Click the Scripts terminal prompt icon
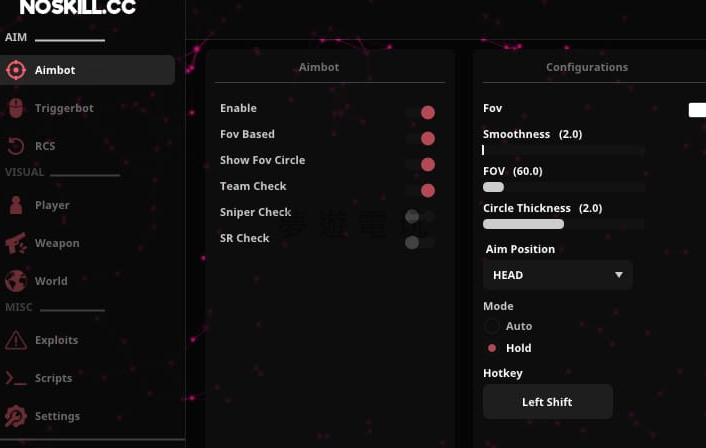Viewport: 706px width, 448px height. (x=16, y=378)
